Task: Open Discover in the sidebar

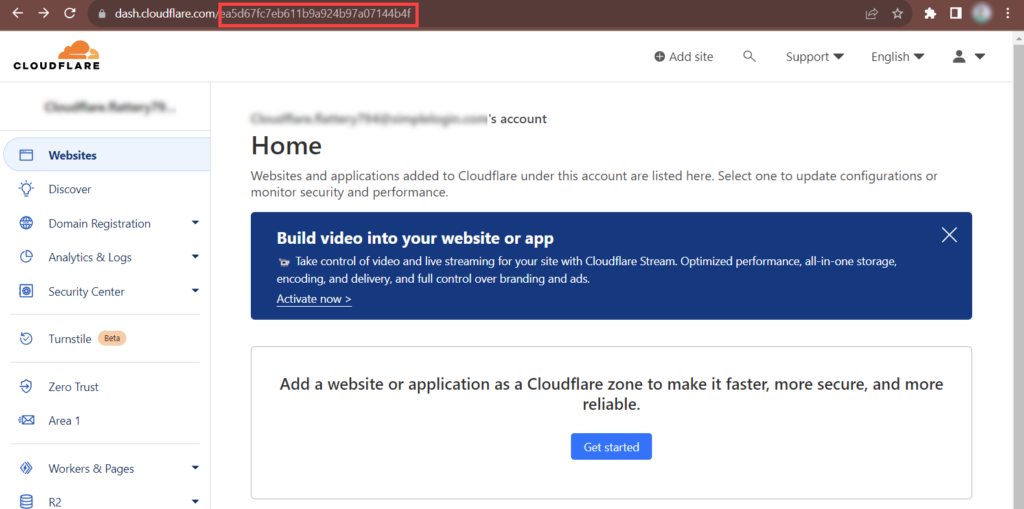Action: click(70, 189)
